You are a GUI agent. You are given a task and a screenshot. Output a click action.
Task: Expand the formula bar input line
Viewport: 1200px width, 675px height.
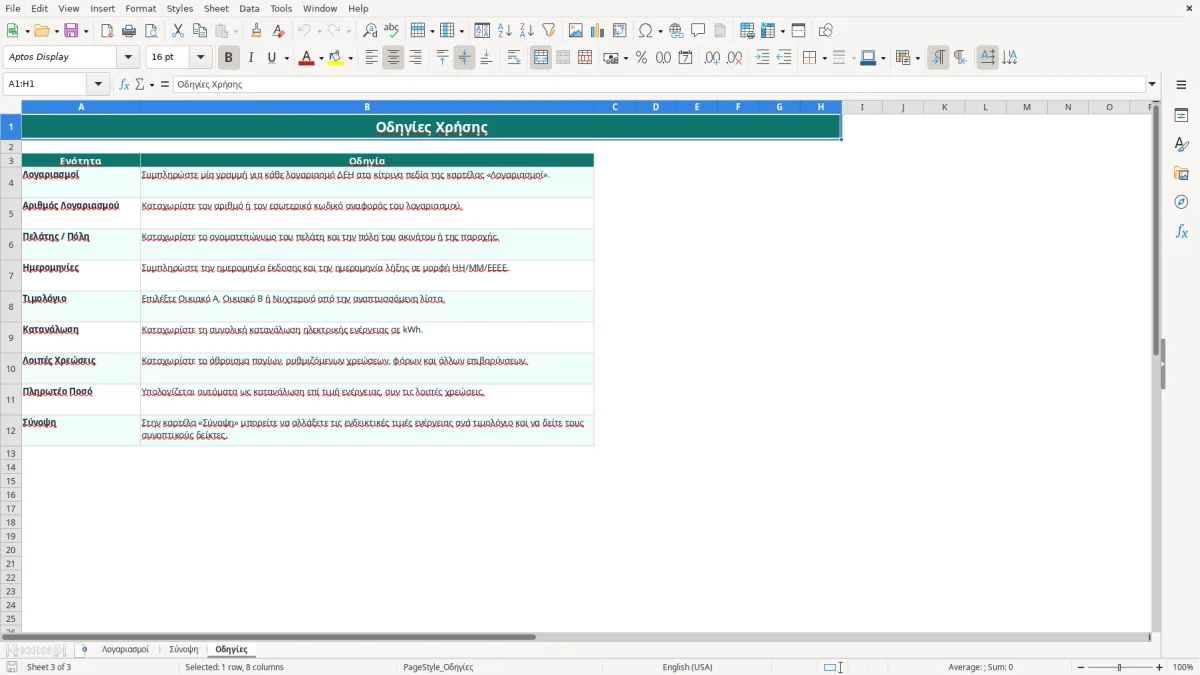click(x=1153, y=85)
